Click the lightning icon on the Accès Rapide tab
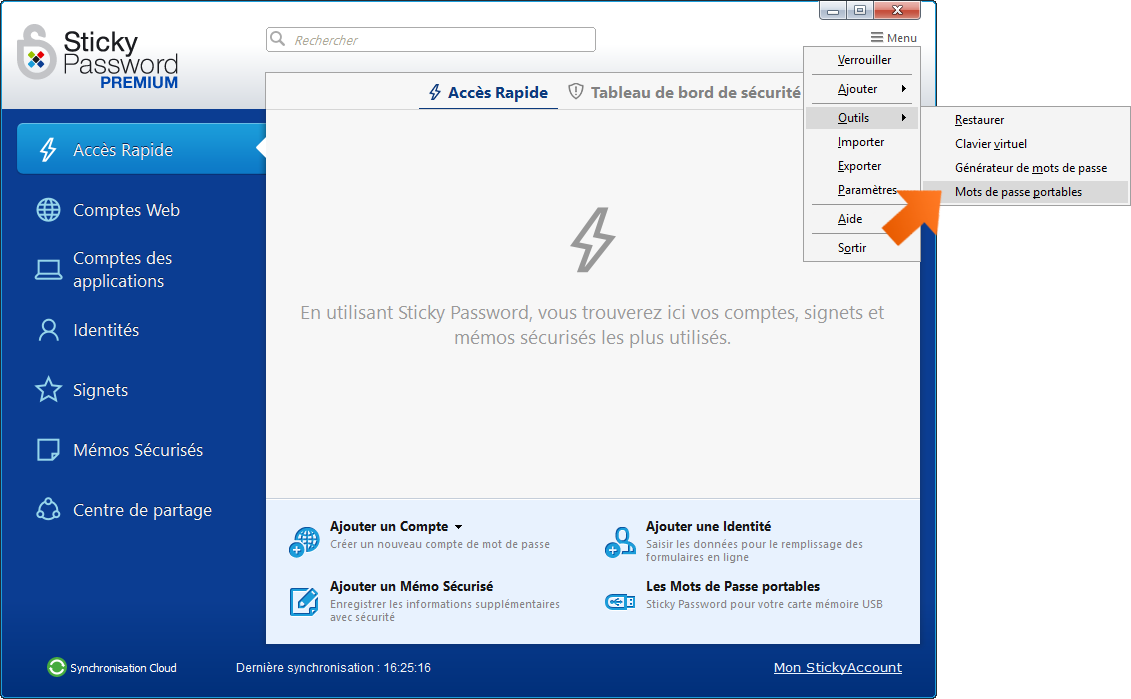Viewport: 1131px width, 699px height. tap(435, 92)
